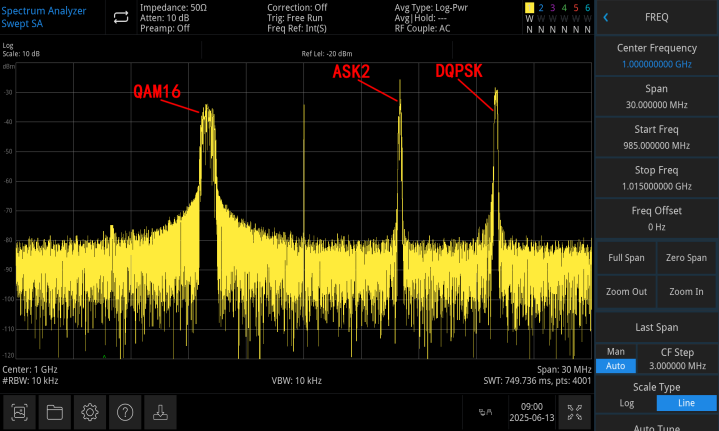Click the #RBW: 10 kHz readout
The image size is (719, 431).
click(x=30, y=381)
